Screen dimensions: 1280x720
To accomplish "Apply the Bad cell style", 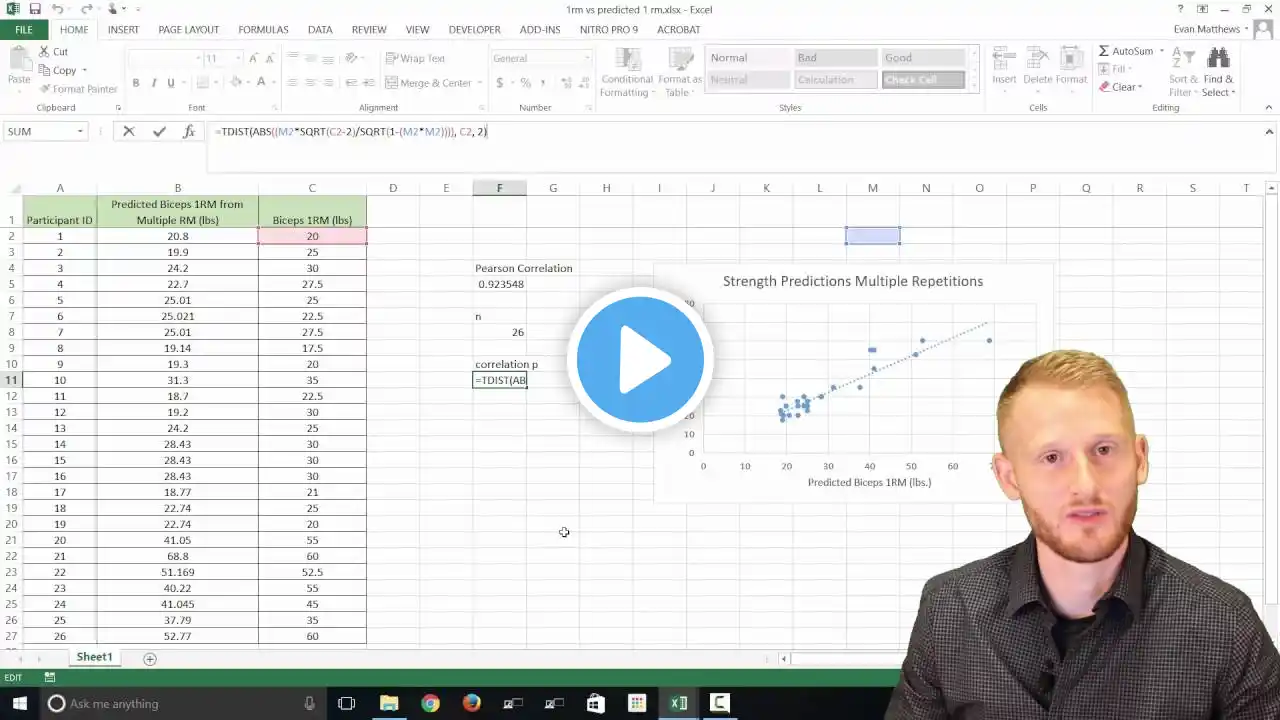I will point(836,58).
